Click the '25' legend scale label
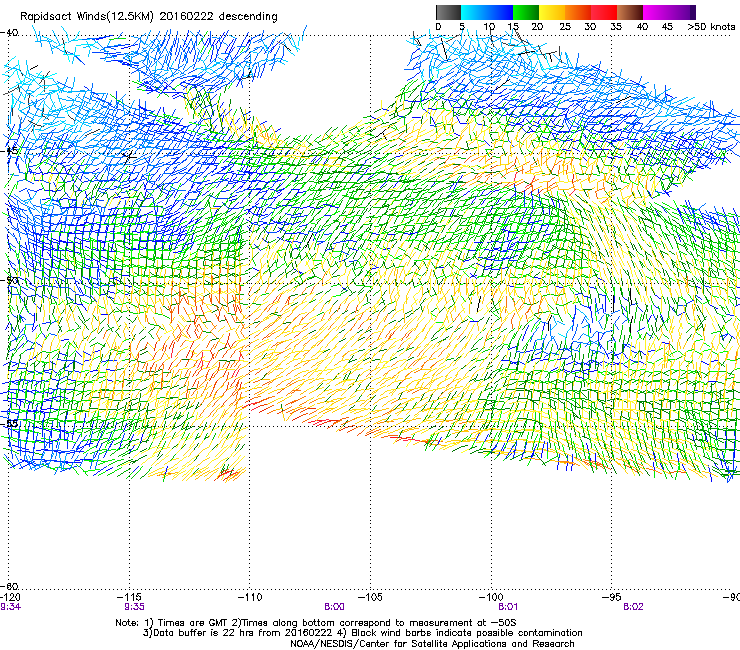Image resolution: width=740 pixels, height=650 pixels. point(565,27)
